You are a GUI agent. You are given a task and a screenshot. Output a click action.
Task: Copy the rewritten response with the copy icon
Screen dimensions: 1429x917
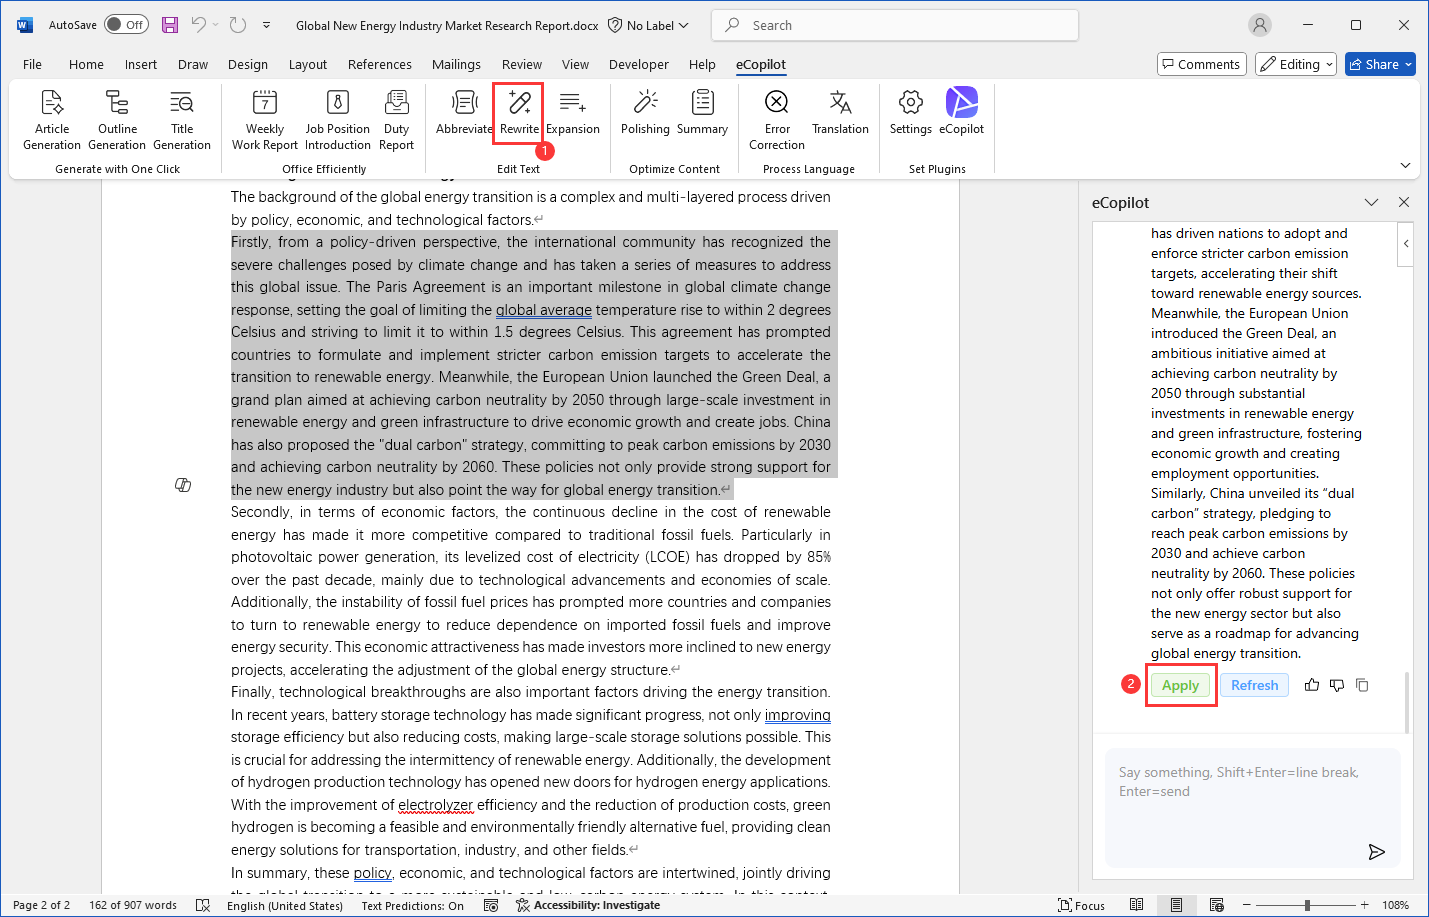[x=1362, y=685]
